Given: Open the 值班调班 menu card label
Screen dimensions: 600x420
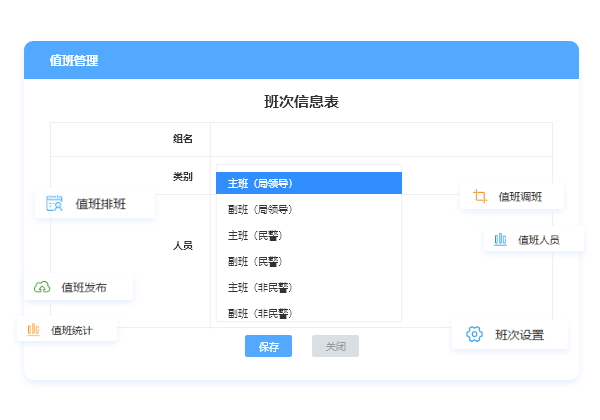Looking at the screenshot, I should tap(520, 196).
